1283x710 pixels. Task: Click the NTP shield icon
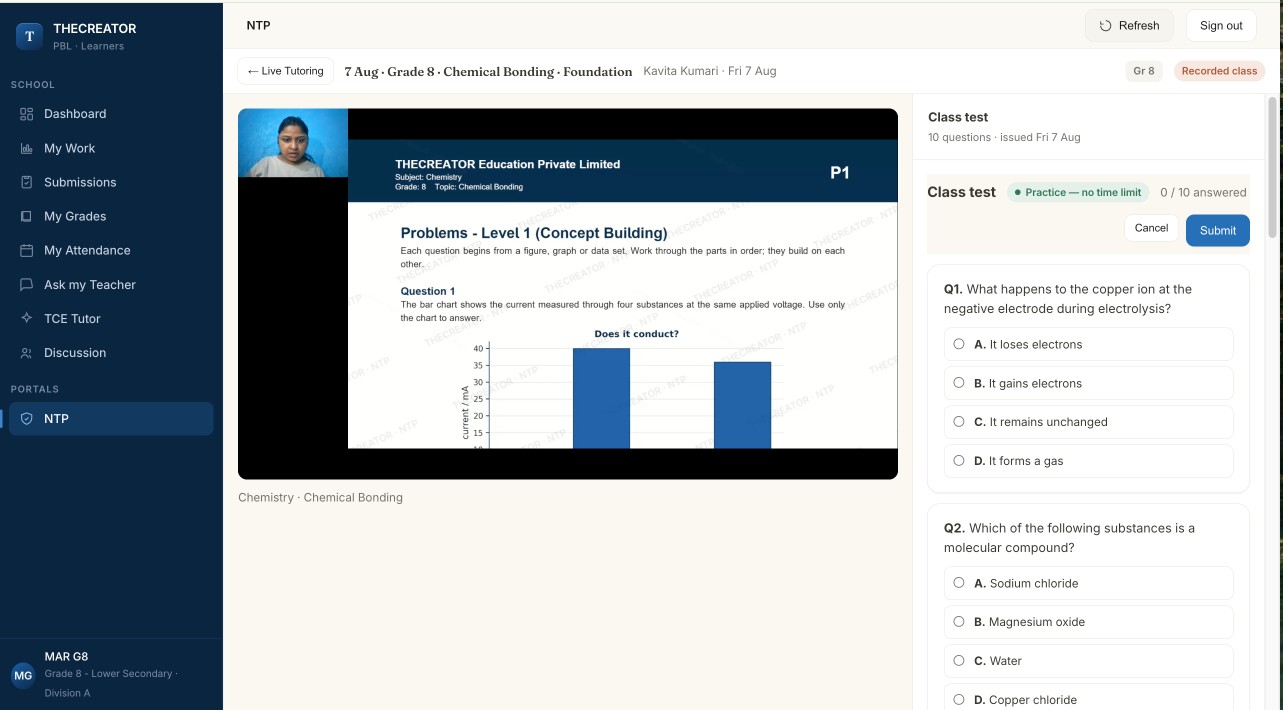pyautogui.click(x=27, y=419)
